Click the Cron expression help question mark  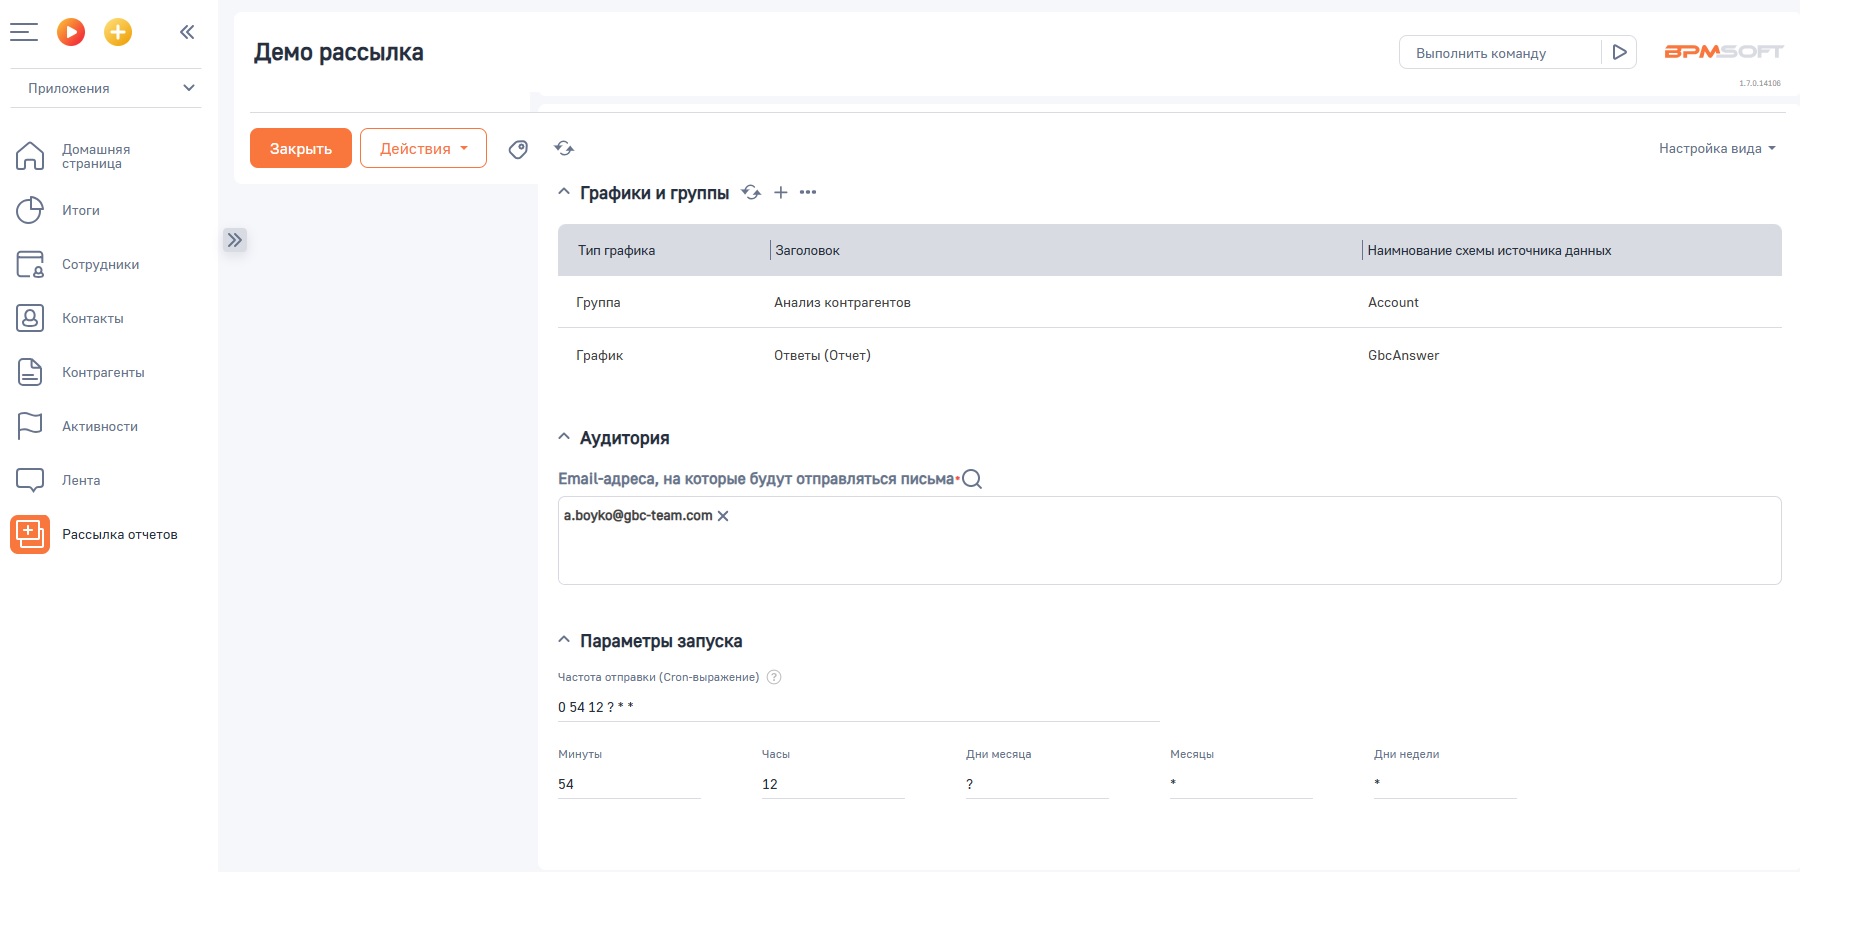pos(774,677)
